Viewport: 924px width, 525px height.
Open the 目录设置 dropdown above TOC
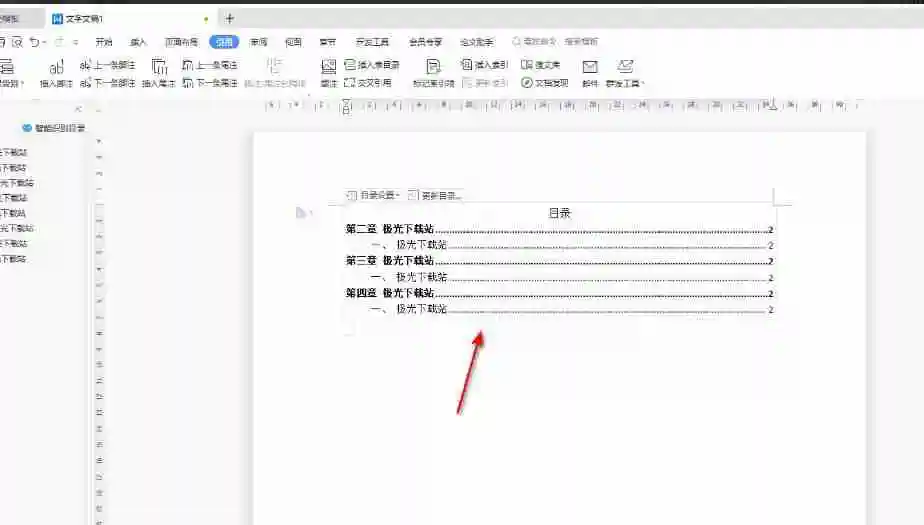(373, 195)
